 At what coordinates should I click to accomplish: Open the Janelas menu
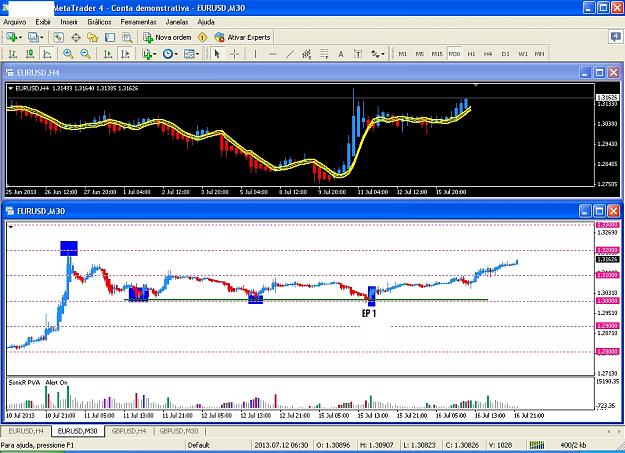pos(177,22)
